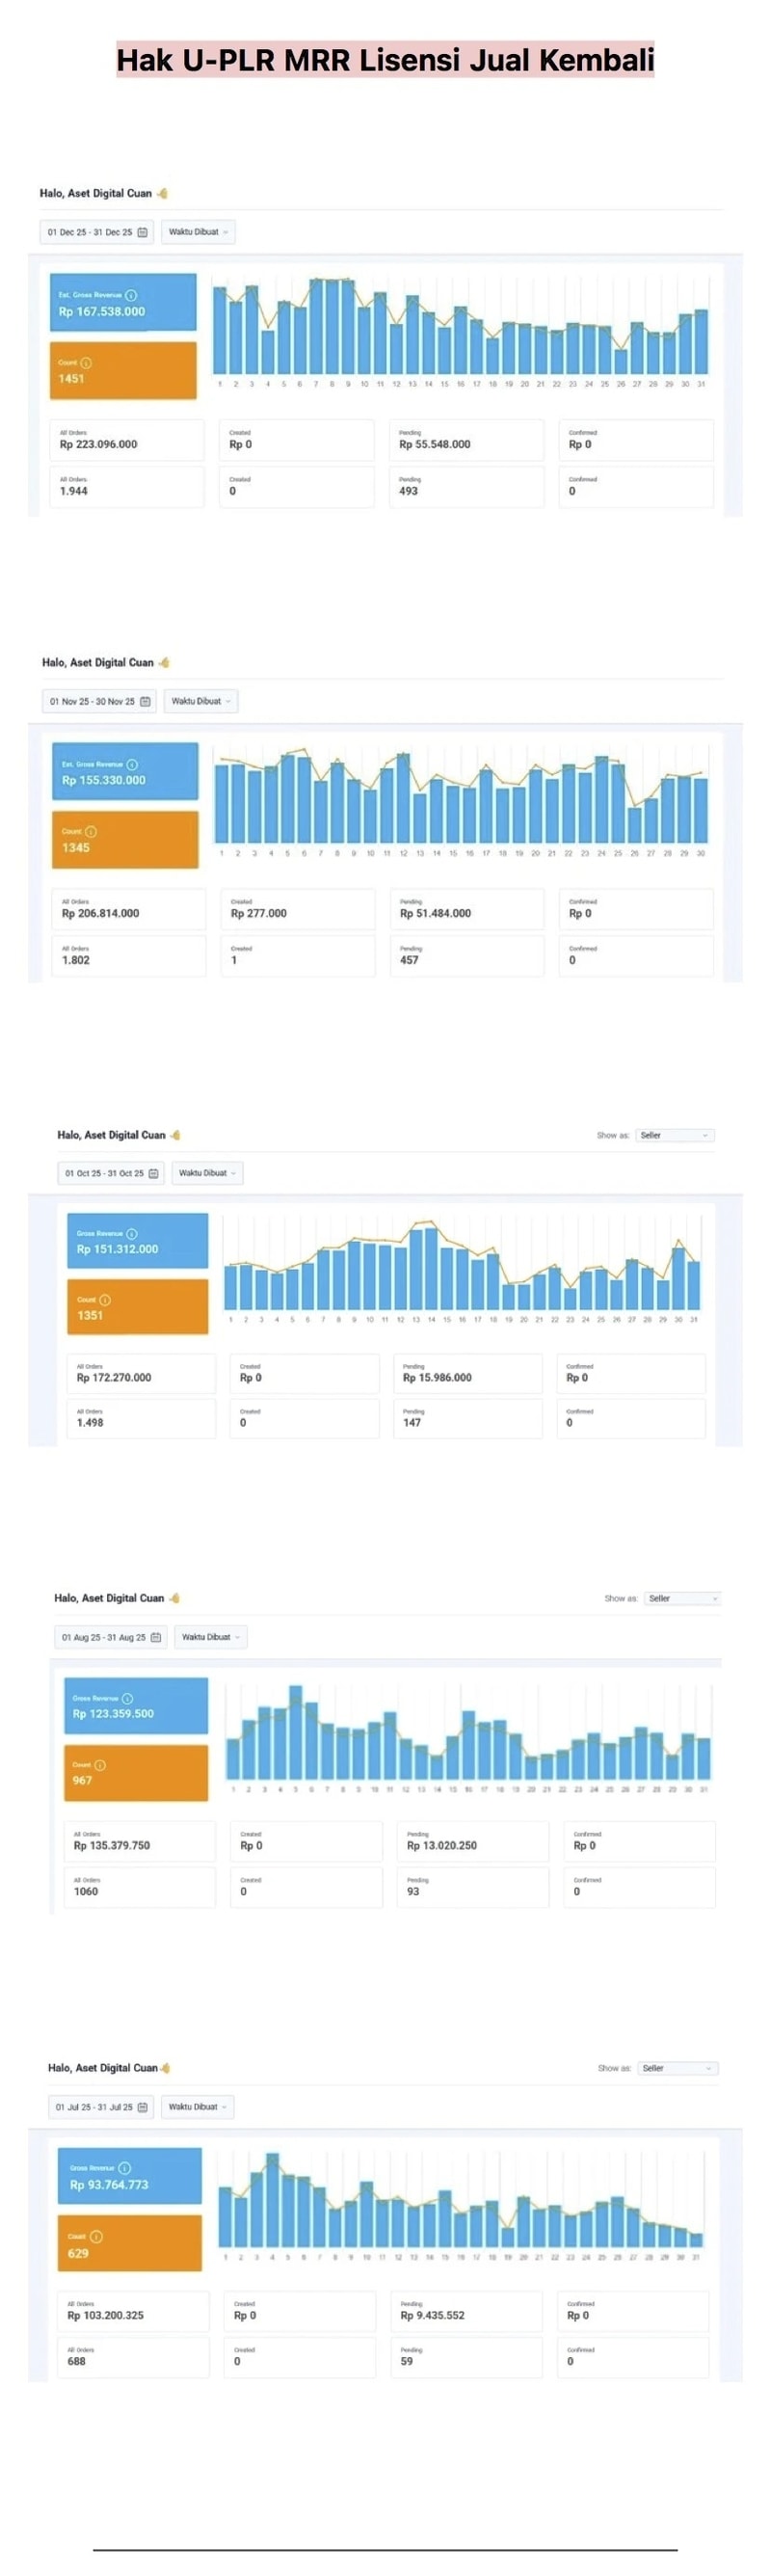Open Show as Seller dropdown in October dashboard

tap(674, 1135)
